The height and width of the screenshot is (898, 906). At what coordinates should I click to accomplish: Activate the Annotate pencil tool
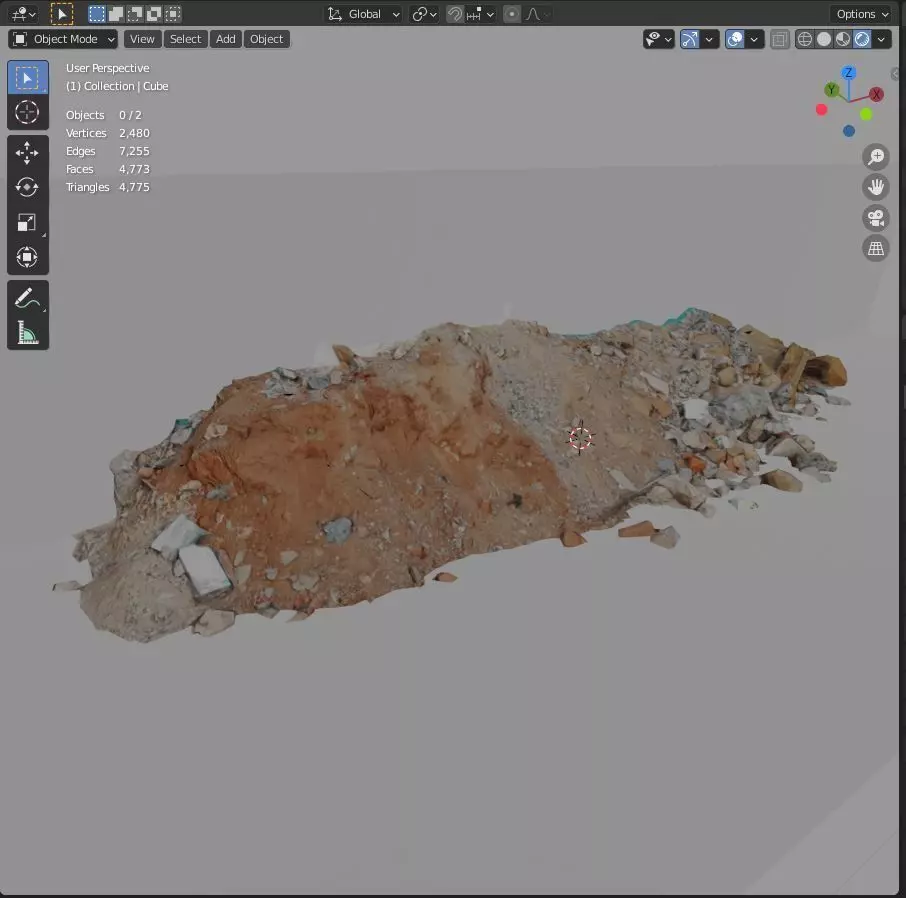tap(28, 298)
